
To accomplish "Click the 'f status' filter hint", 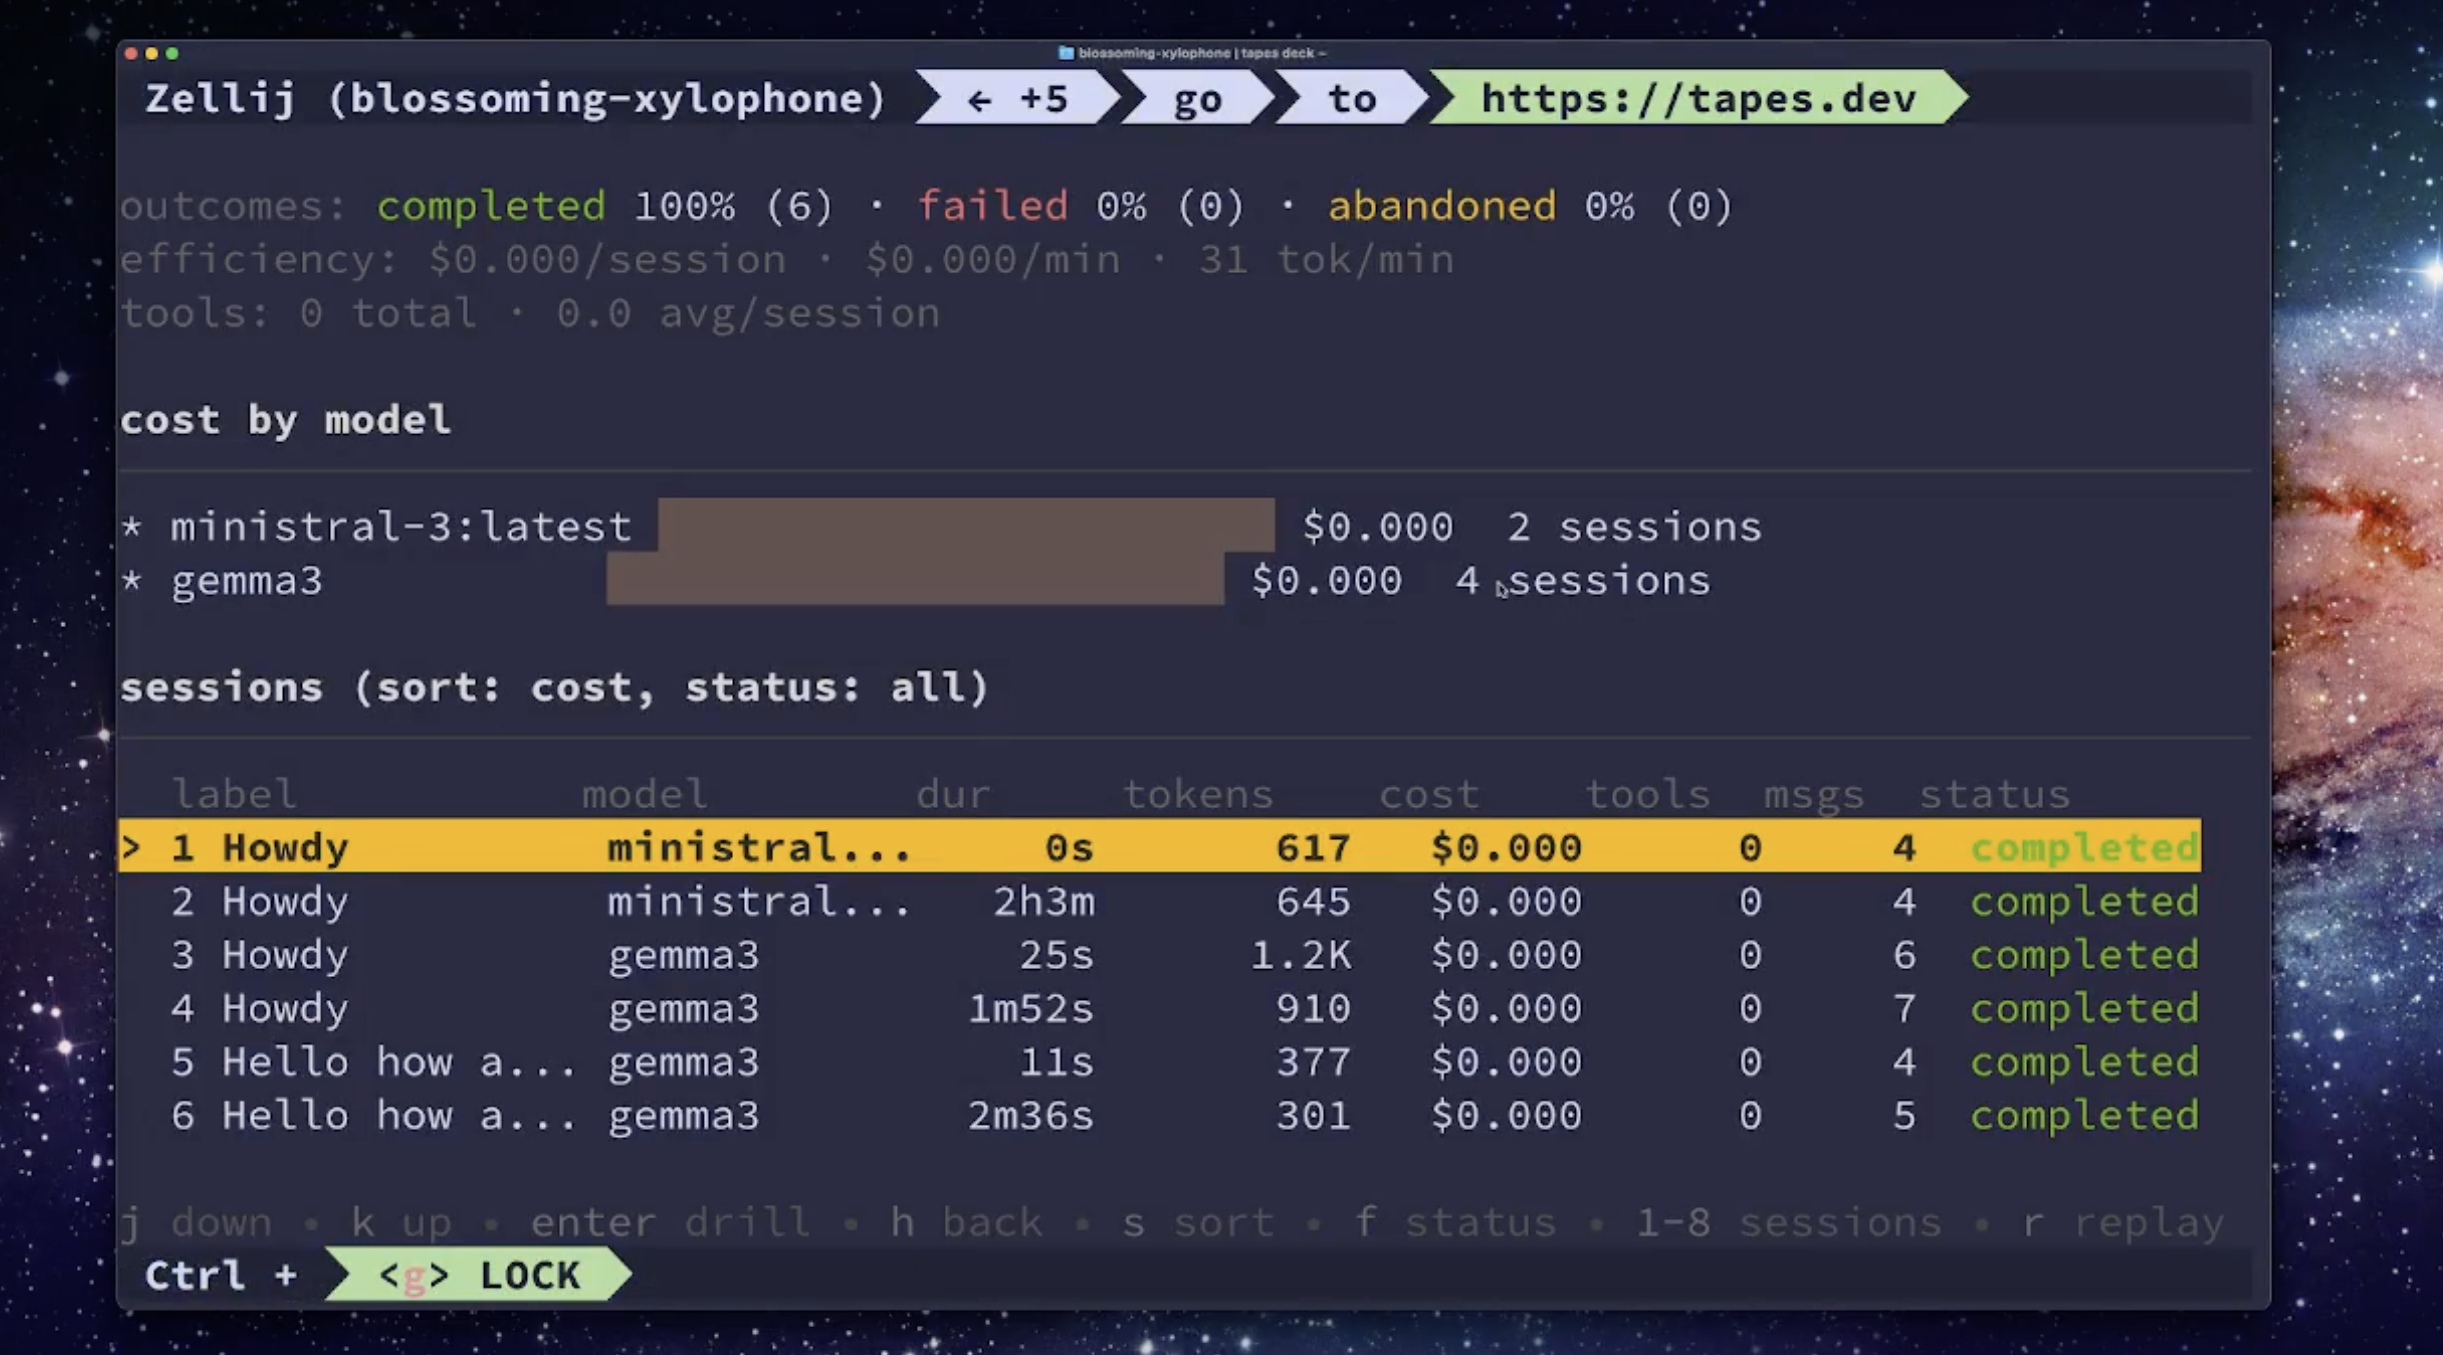I will [x=1454, y=1222].
